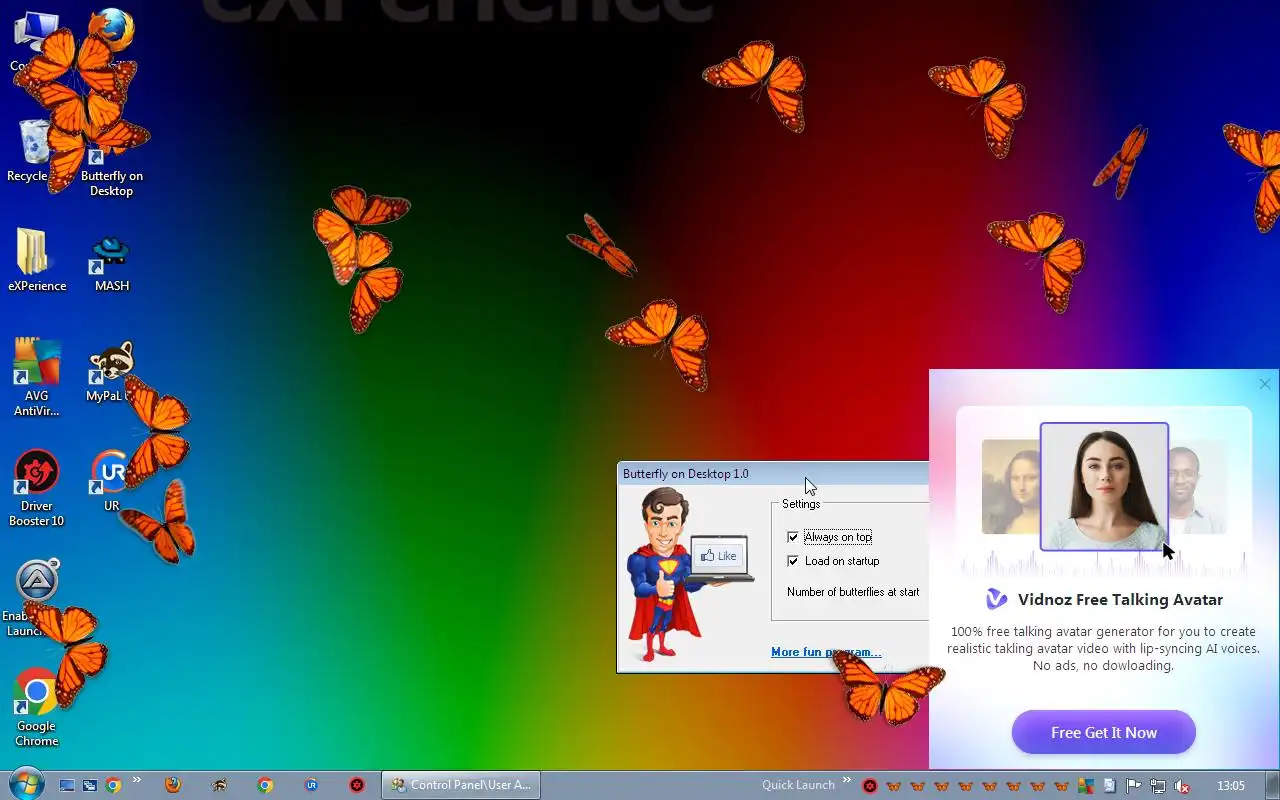This screenshot has height=800, width=1280.
Task: Click the superhero mascot image in the dialog
Action: coord(665,574)
